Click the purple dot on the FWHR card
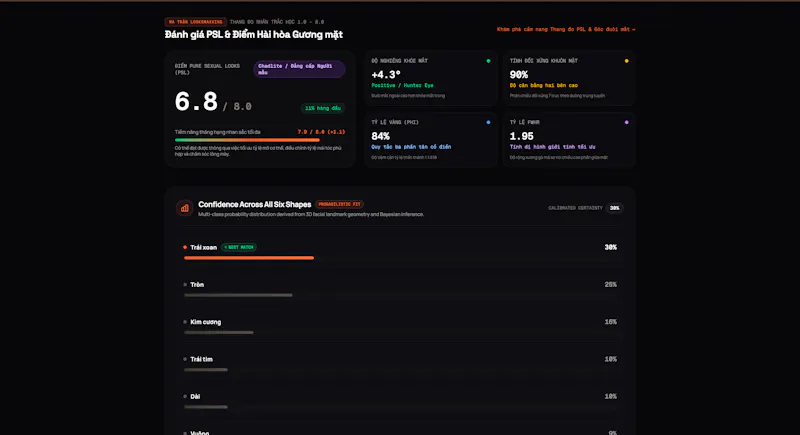 pos(627,122)
